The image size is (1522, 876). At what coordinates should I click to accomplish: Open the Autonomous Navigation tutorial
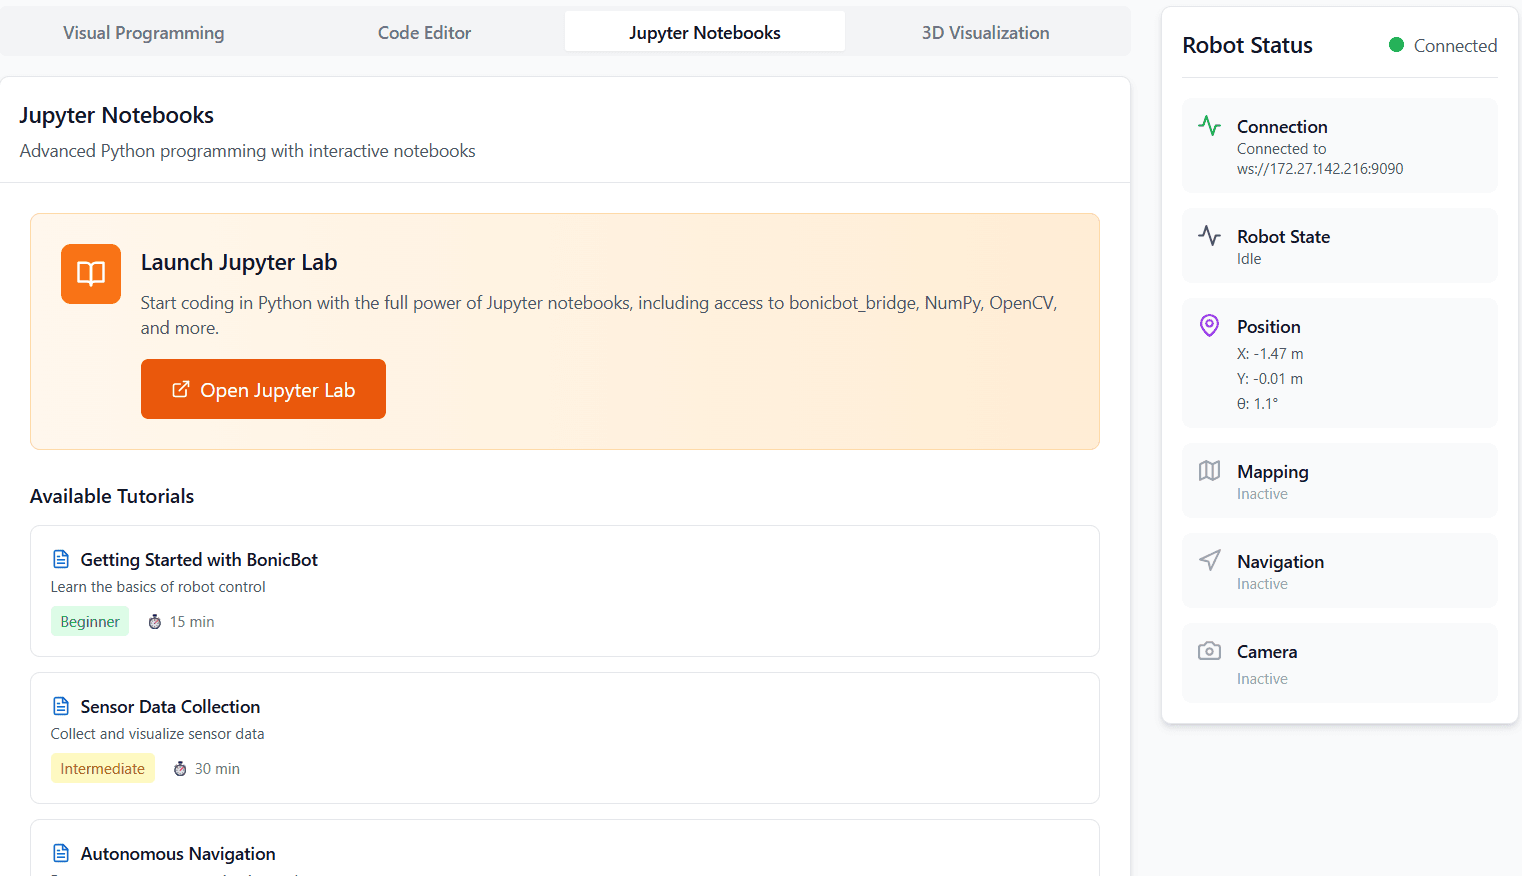tap(177, 853)
